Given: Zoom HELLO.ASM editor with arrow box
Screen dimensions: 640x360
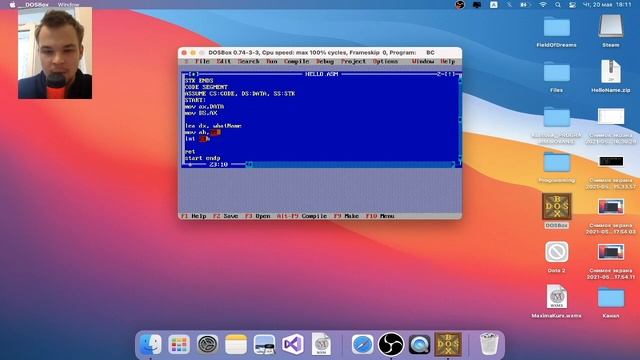Looking at the screenshot, I should 450,74.
